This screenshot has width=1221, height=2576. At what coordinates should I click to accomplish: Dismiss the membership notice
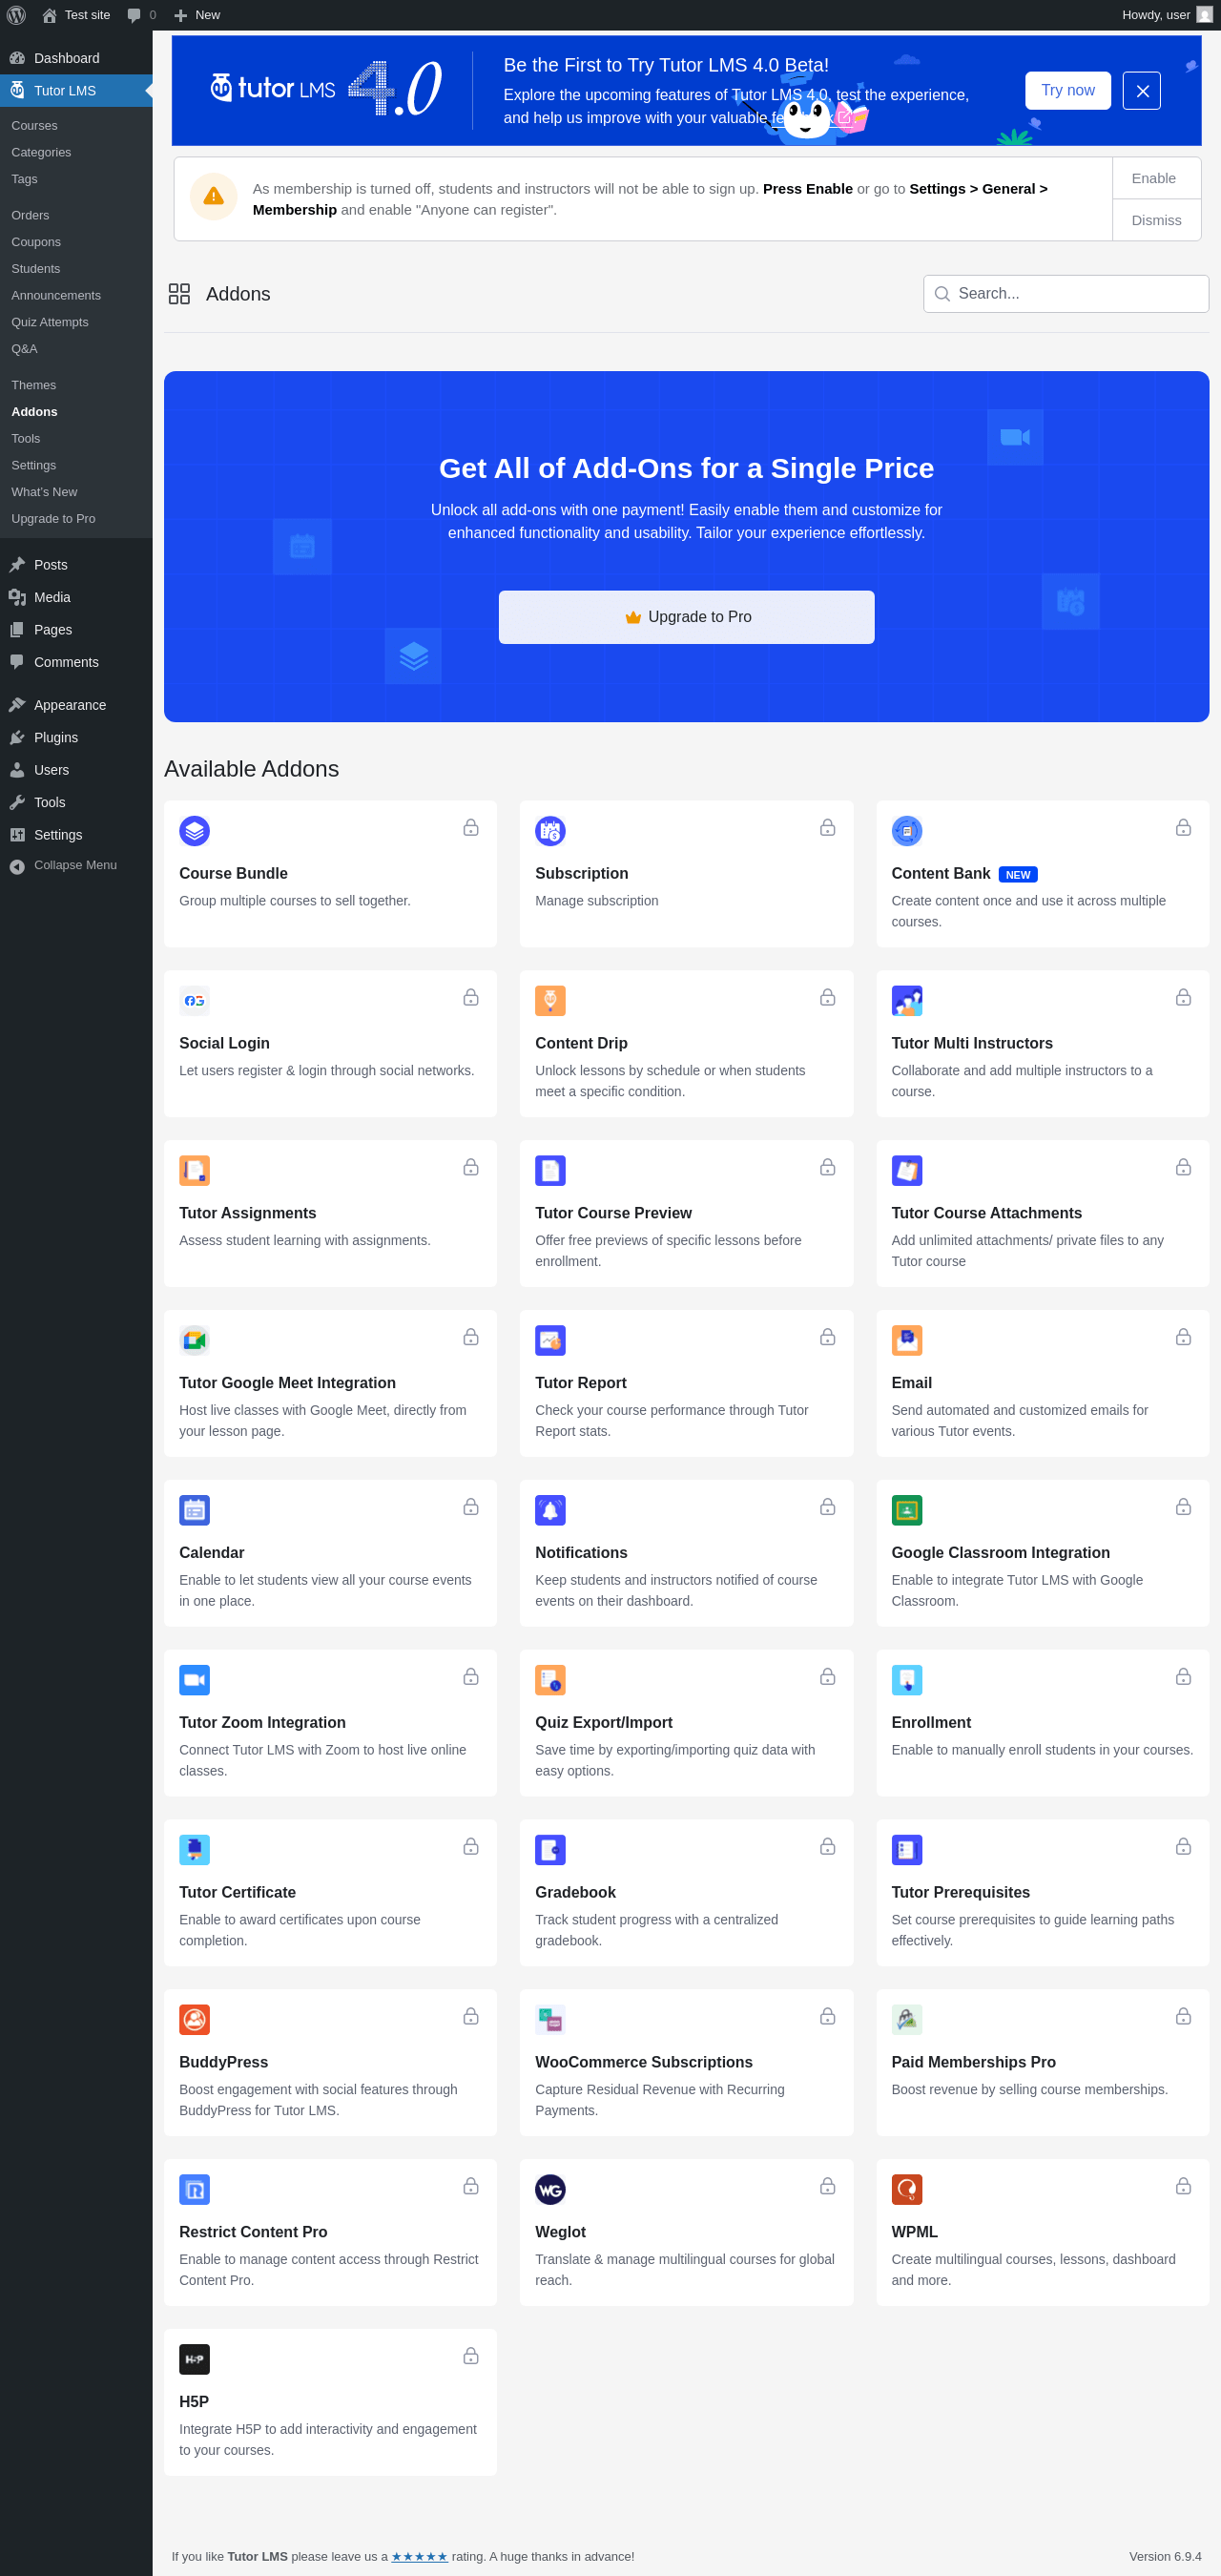(1156, 220)
